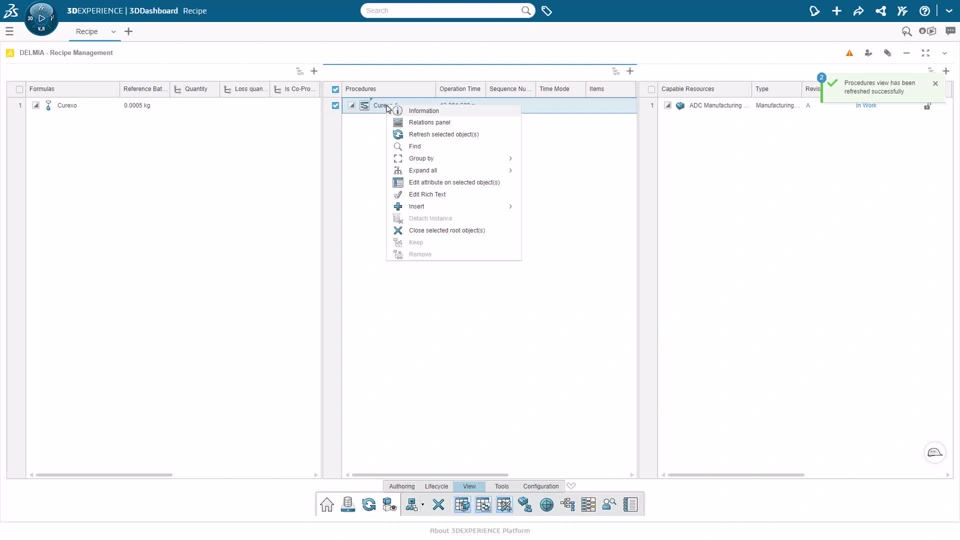Image resolution: width=960 pixels, height=540 pixels.
Task: Click the cubes-with-eye visibility icon in toolbar
Action: (389, 504)
